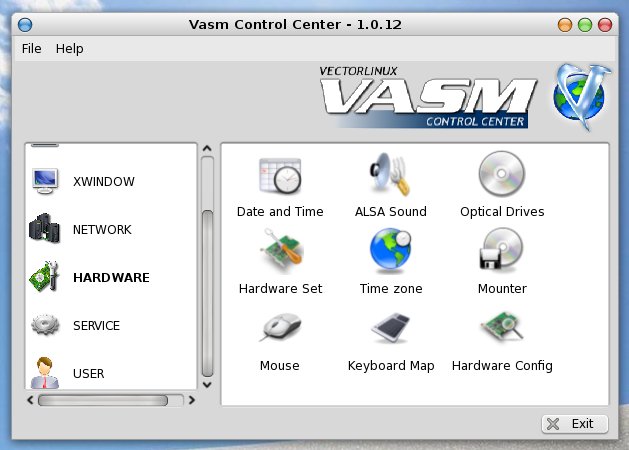This screenshot has width=629, height=450.
Task: Click the vertical scrollbar thumb of category list
Action: pyautogui.click(x=207, y=294)
